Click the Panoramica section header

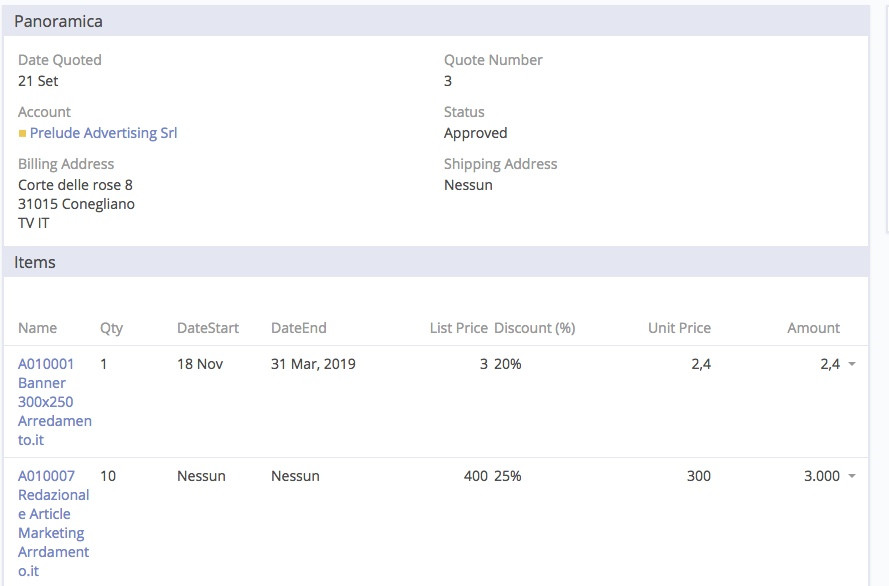click(58, 21)
